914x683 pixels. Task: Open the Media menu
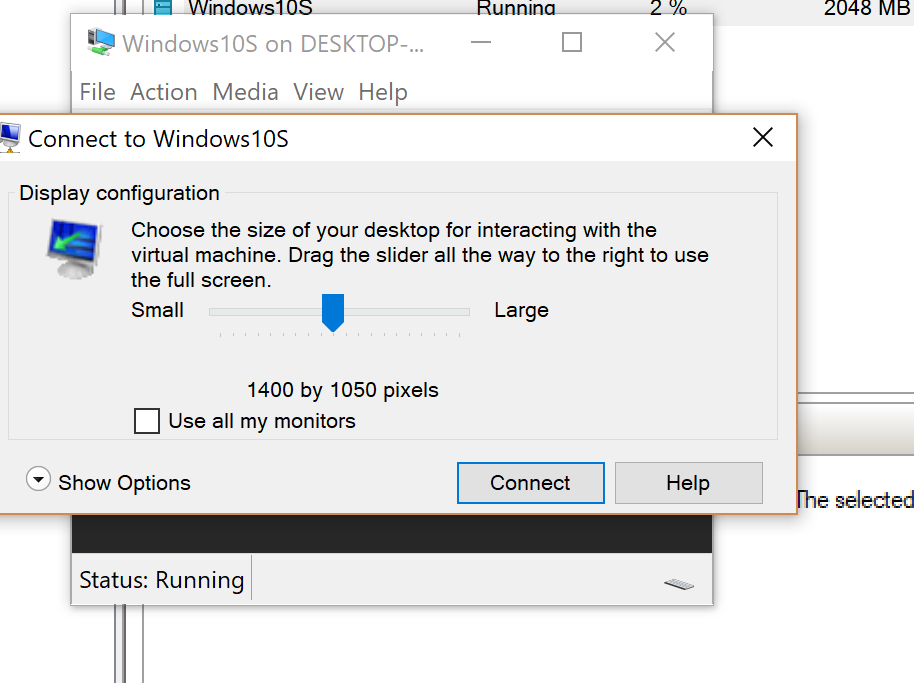tap(245, 92)
